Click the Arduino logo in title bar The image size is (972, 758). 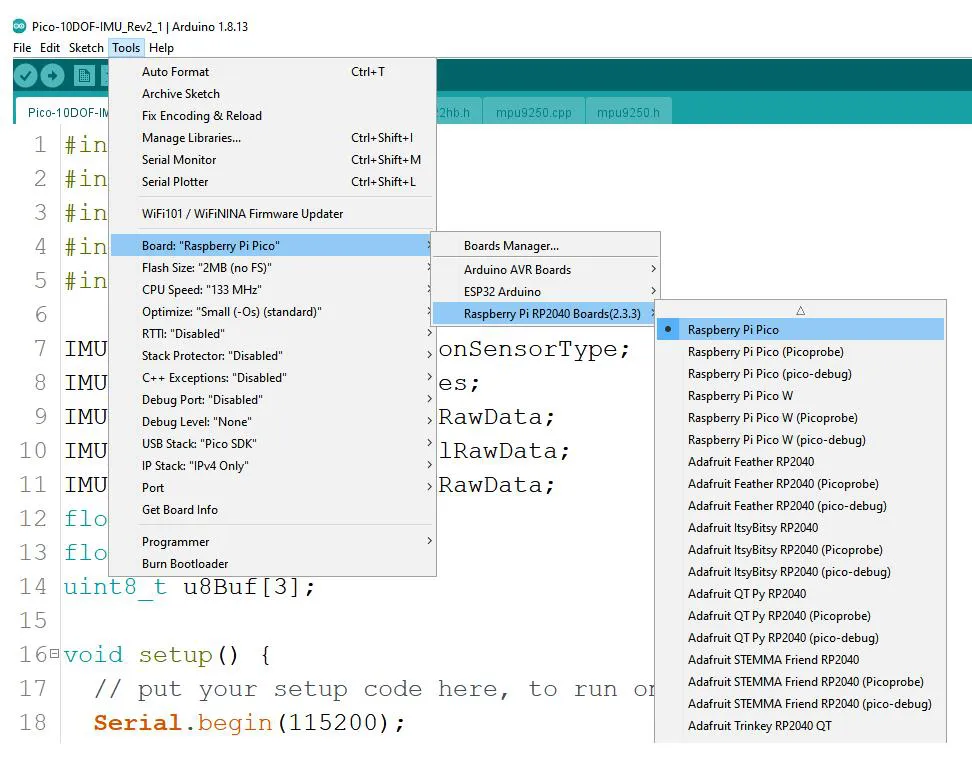20,26
